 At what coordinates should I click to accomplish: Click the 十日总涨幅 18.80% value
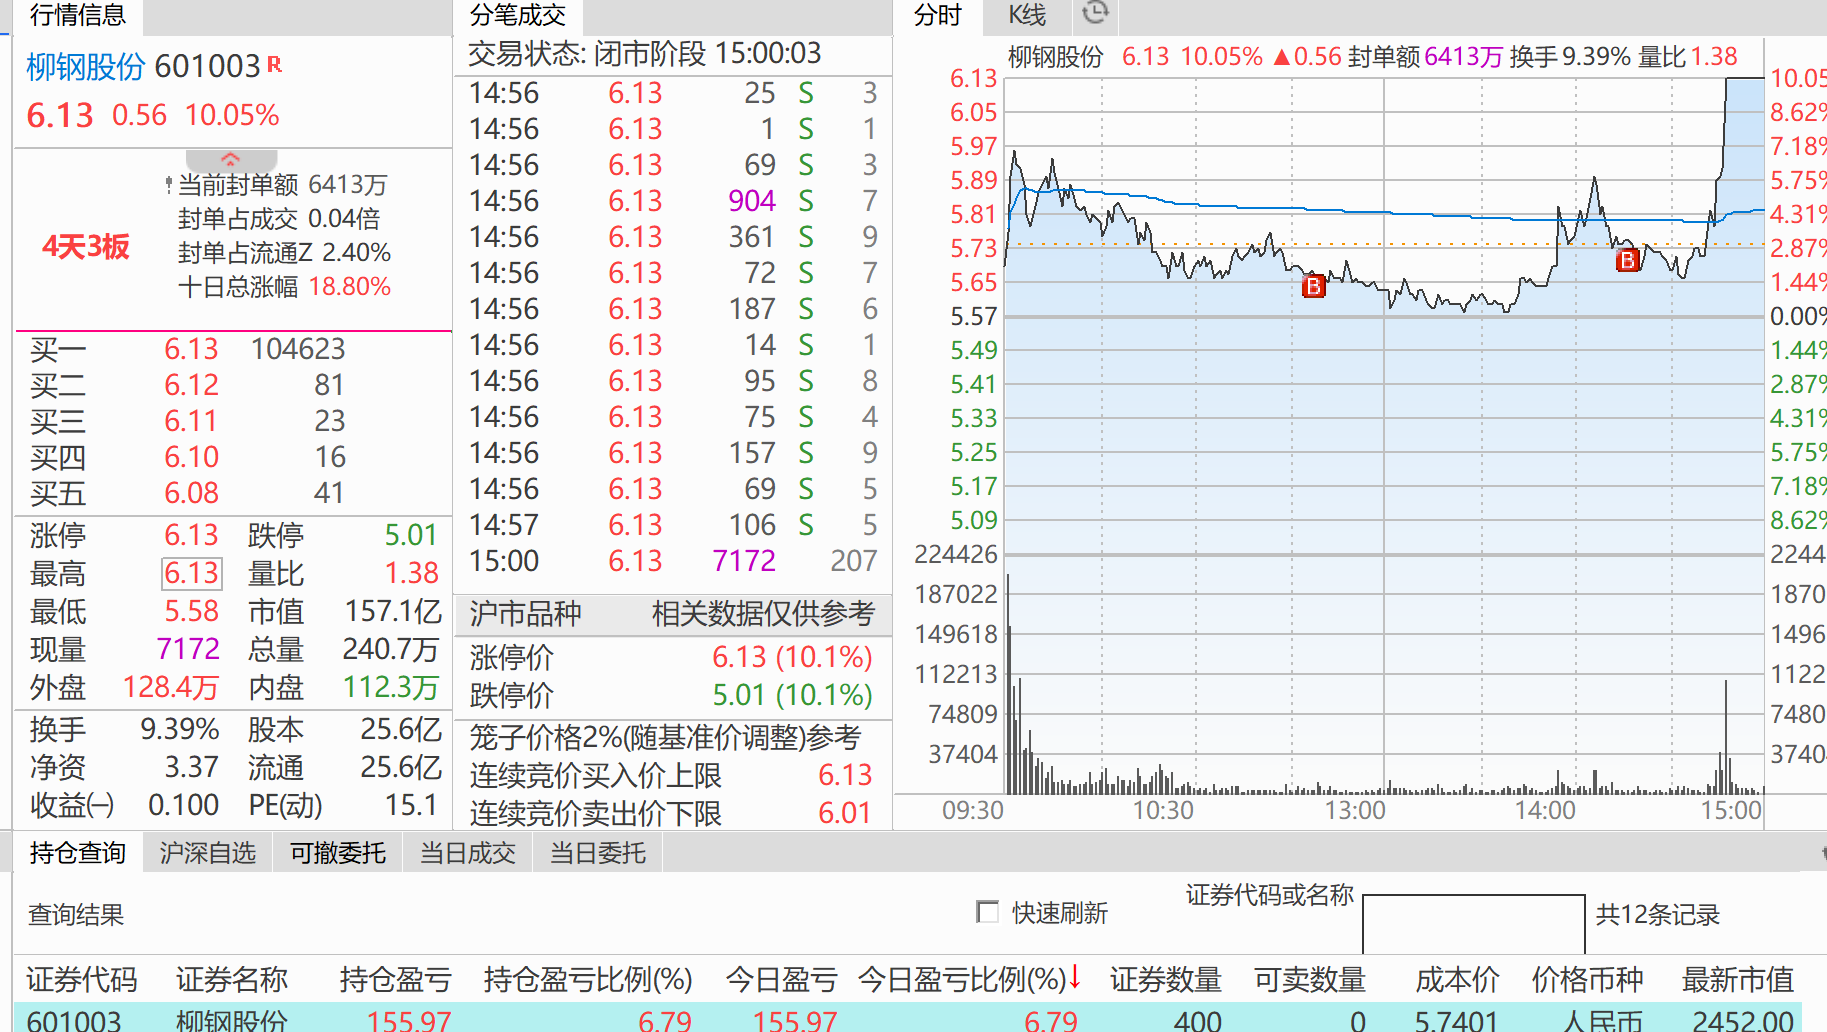coord(349,287)
